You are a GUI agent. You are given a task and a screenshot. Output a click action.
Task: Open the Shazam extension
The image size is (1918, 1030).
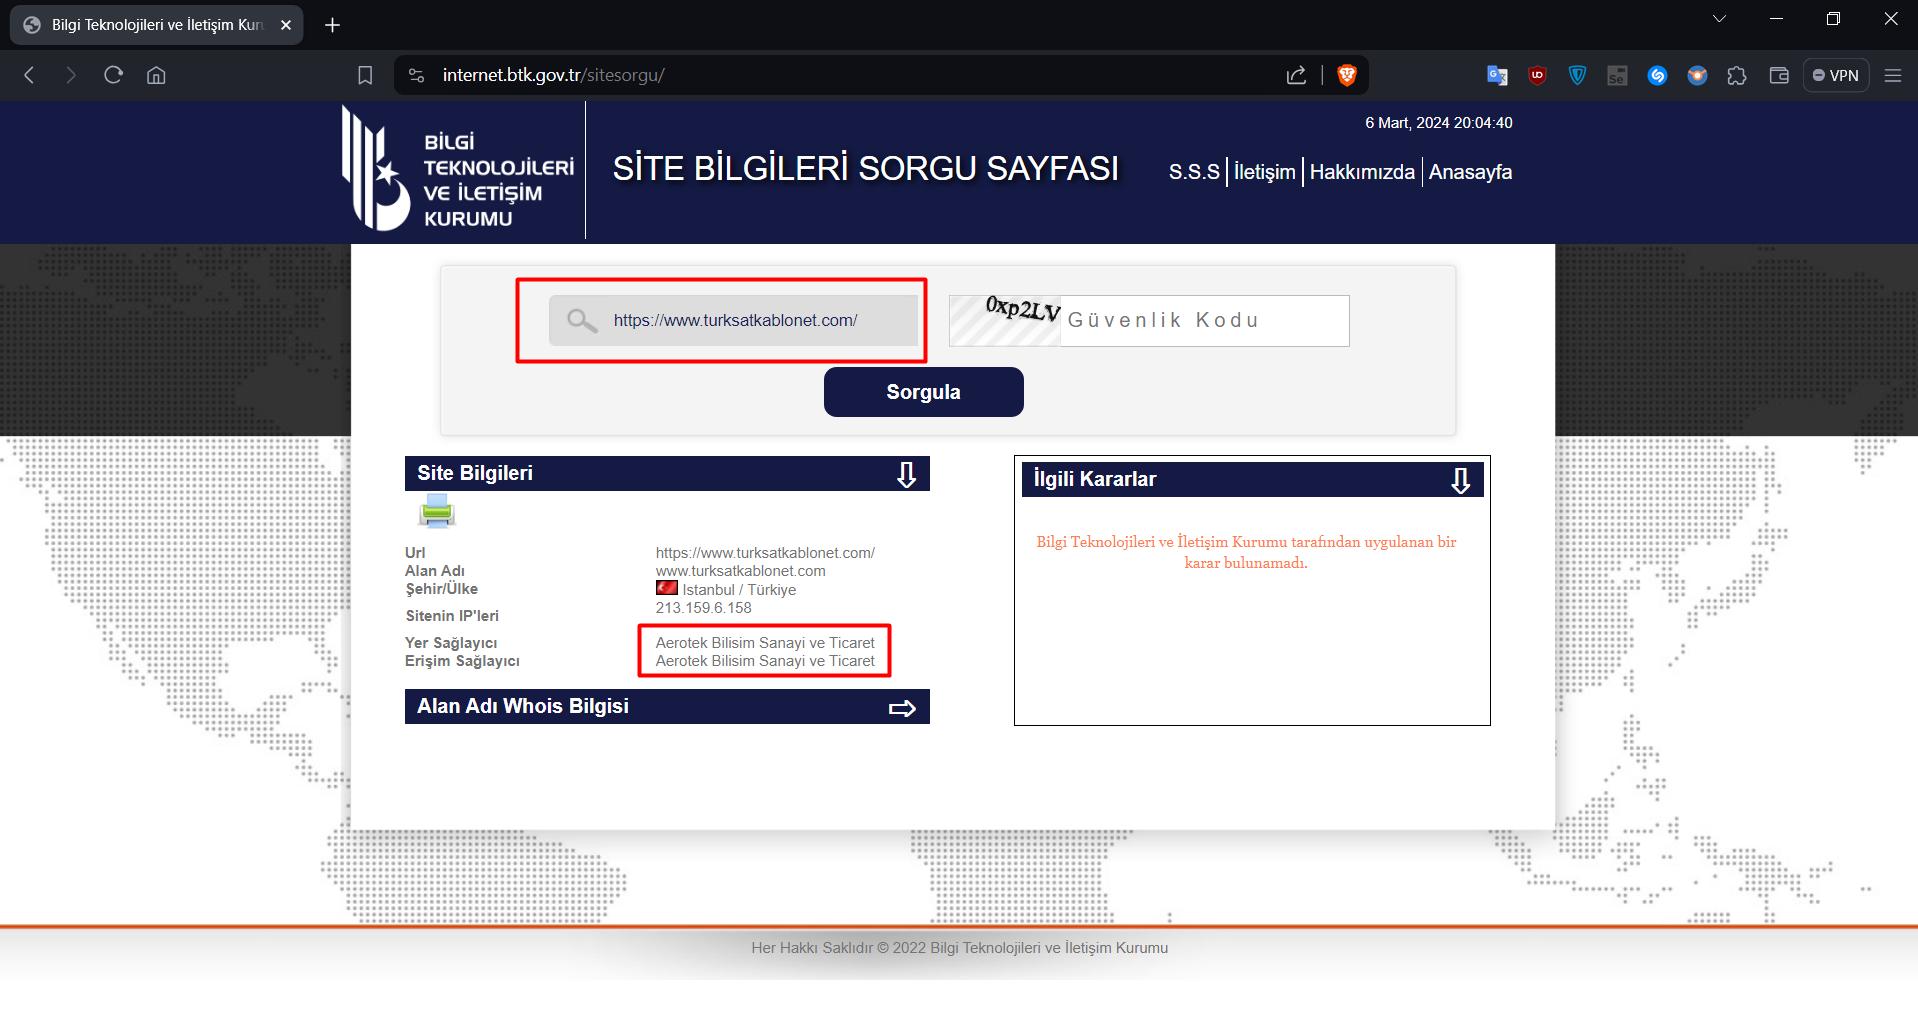[1657, 75]
